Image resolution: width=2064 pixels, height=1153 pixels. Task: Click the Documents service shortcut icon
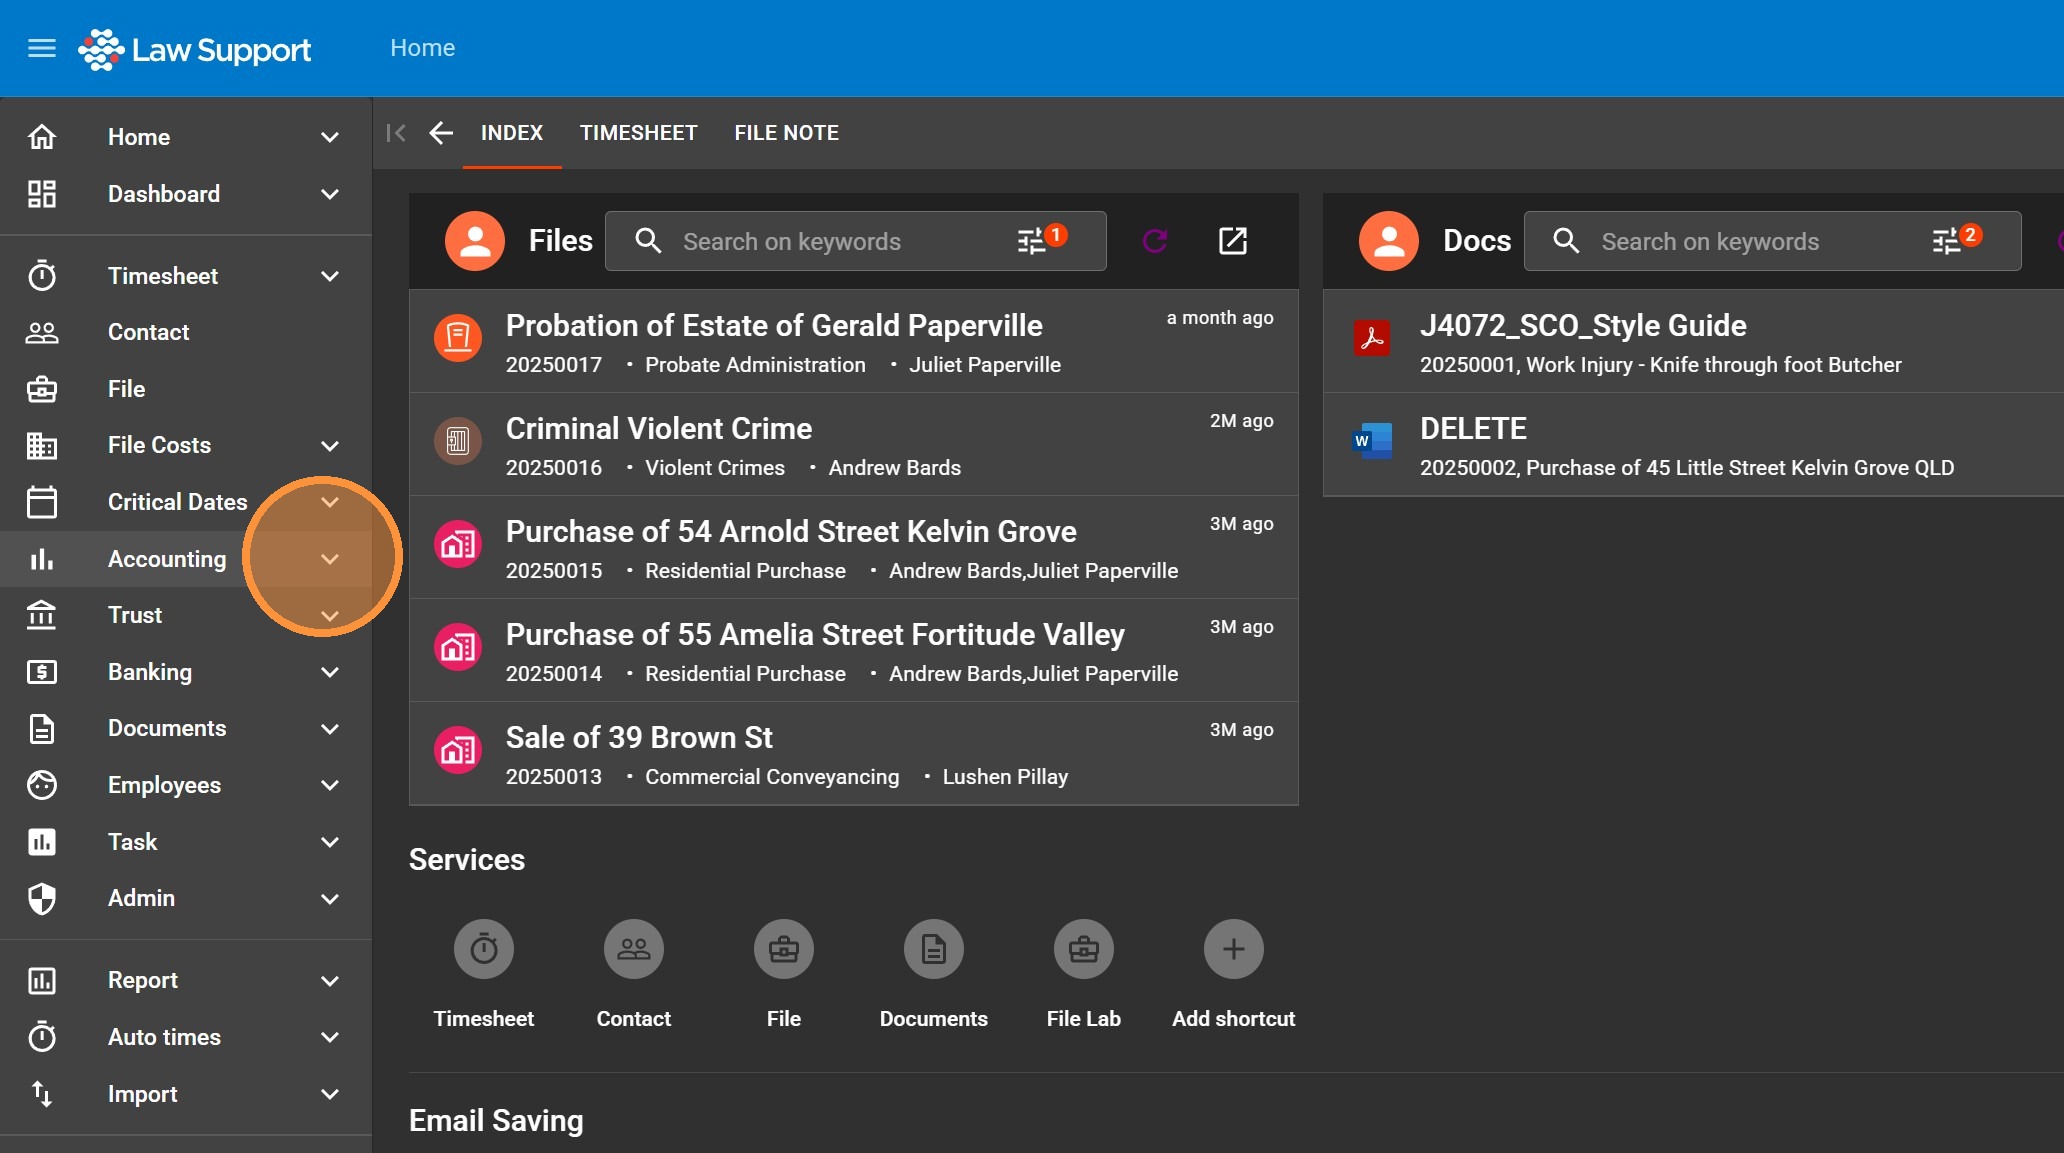coord(933,949)
